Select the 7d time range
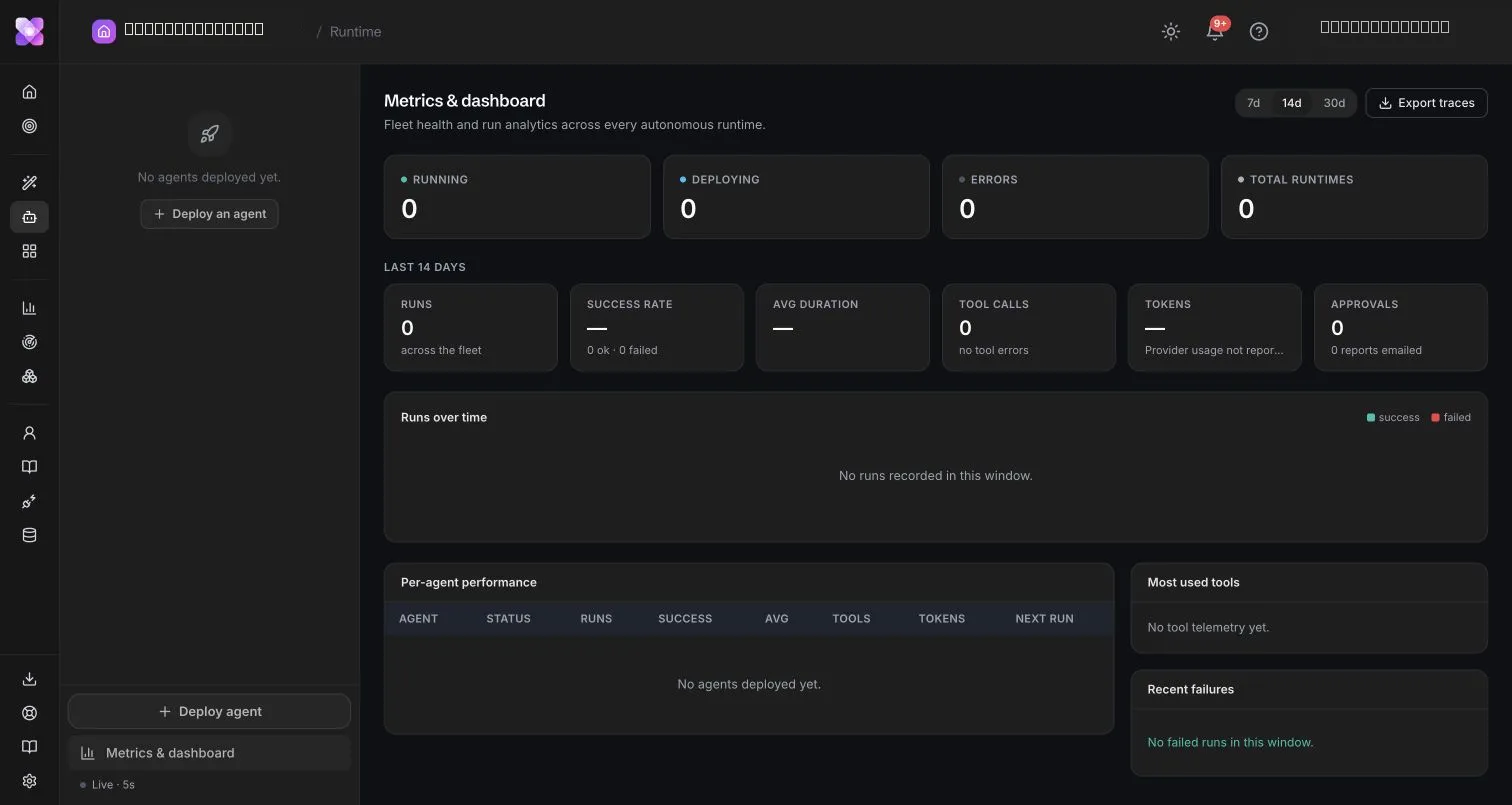The width and height of the screenshot is (1512, 805). tap(1253, 103)
